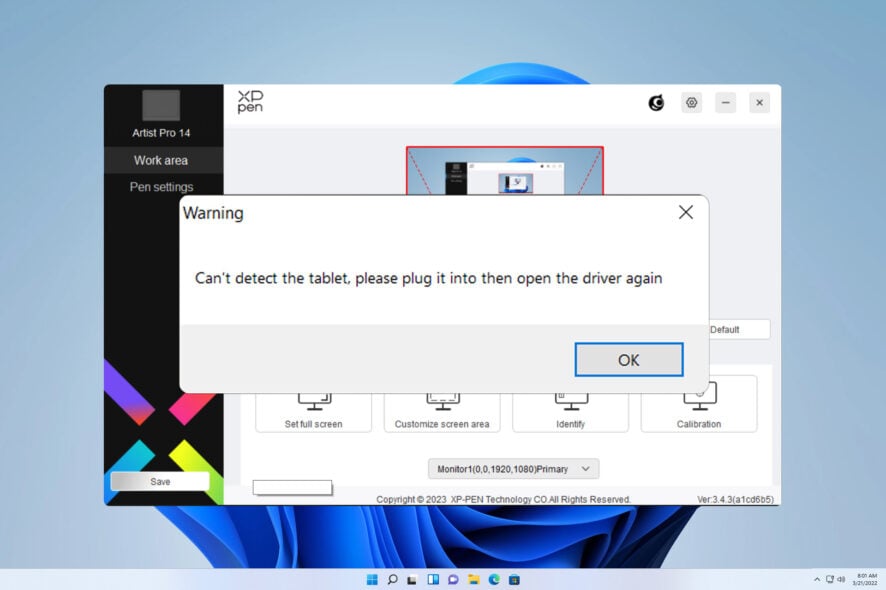The image size is (886, 590).
Task: Switch to the Work area tab
Action: pyautogui.click(x=161, y=160)
